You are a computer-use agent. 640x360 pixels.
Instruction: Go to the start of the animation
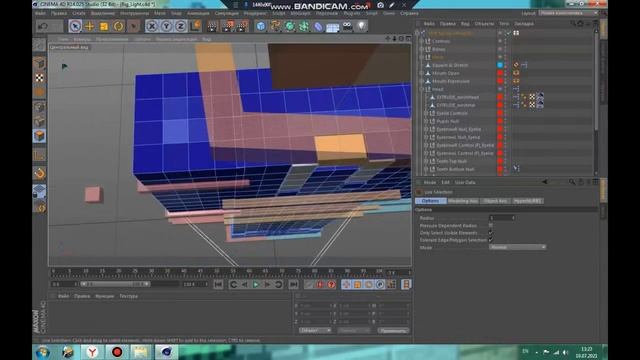[x=218, y=284]
